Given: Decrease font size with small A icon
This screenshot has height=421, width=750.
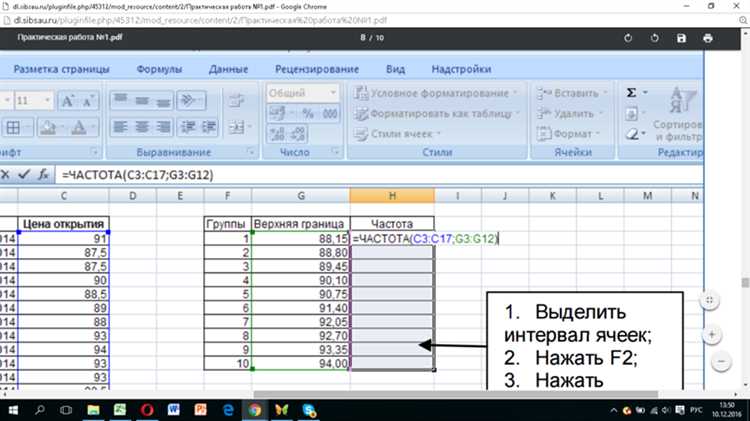Looking at the screenshot, I should pyautogui.click(x=88, y=100).
